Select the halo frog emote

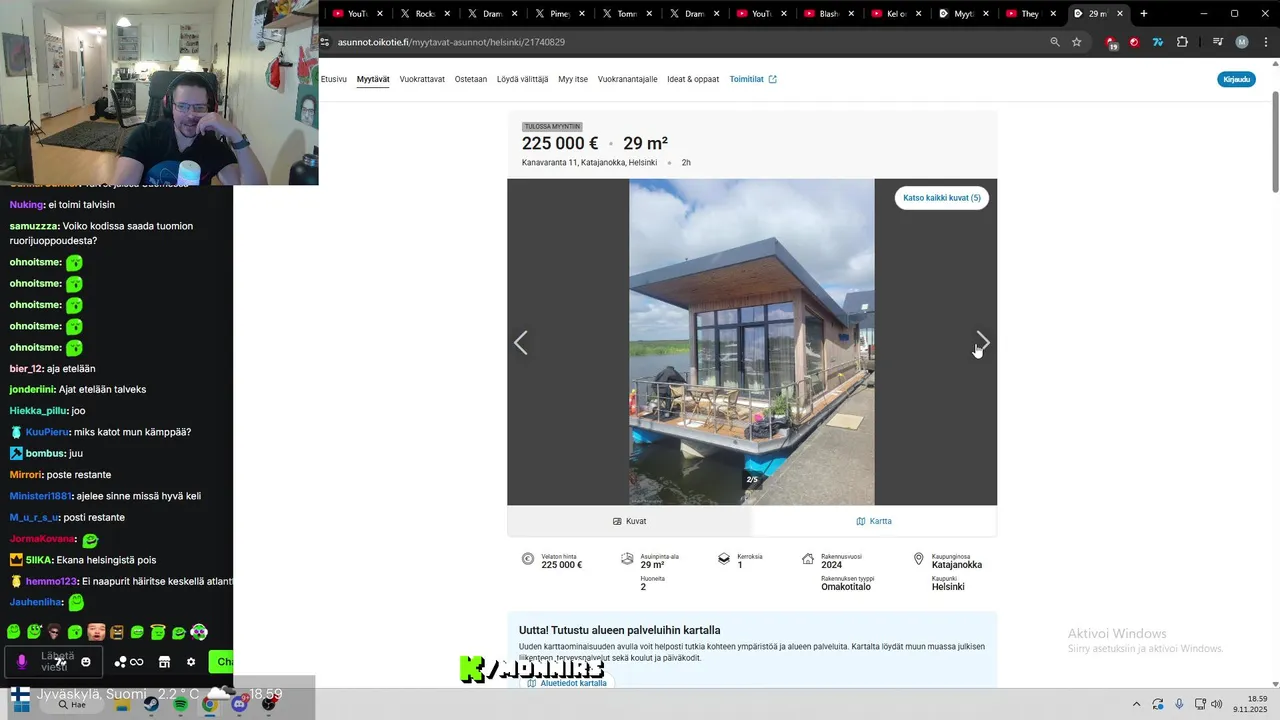tap(158, 632)
